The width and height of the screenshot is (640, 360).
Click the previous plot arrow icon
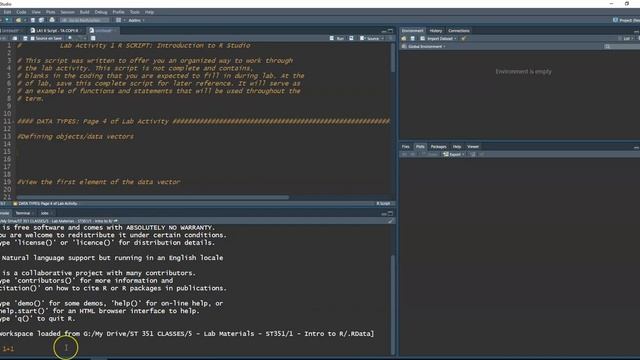point(404,154)
